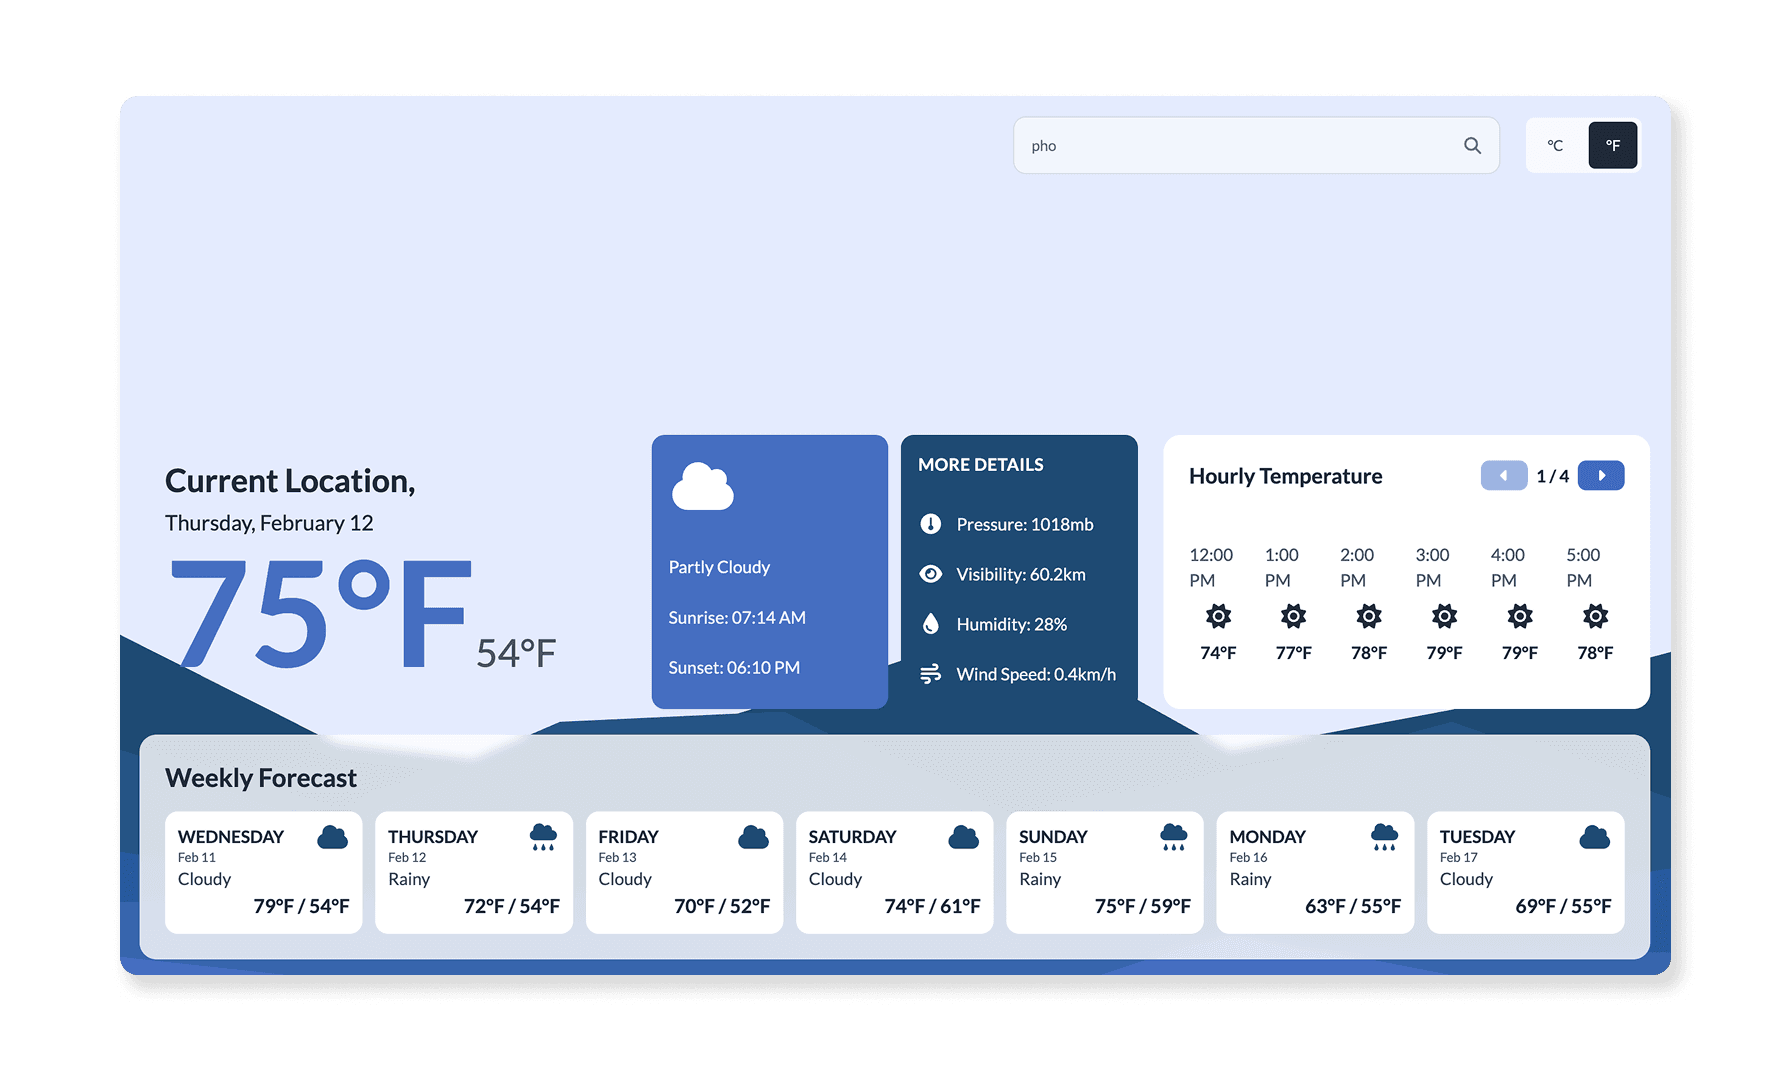Click the pressure gauge icon
The image size is (1788, 1068).
[931, 524]
